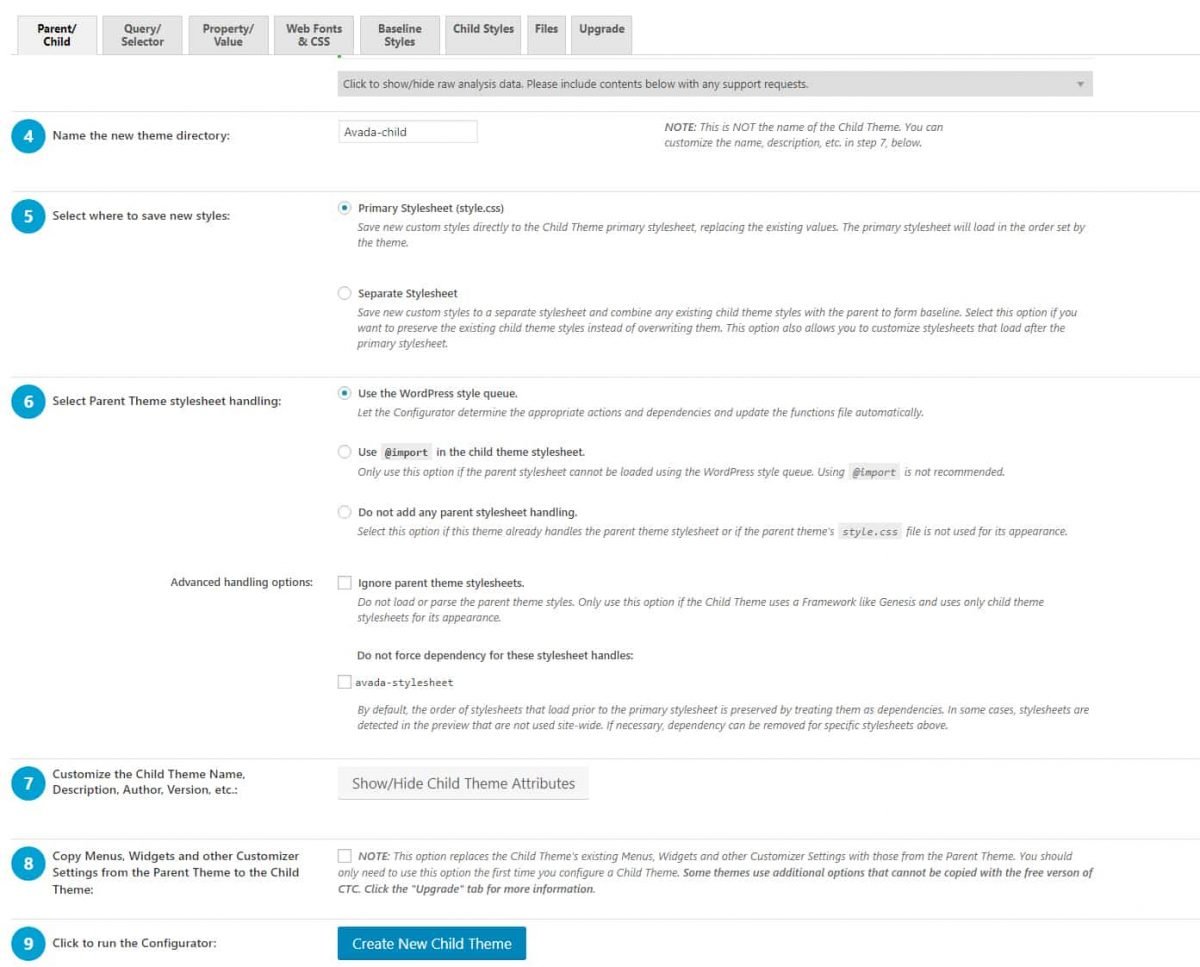Tick the copy Menus and Widgets checkbox
Image resolution: width=1200 pixels, height=967 pixels.
pyautogui.click(x=345, y=856)
